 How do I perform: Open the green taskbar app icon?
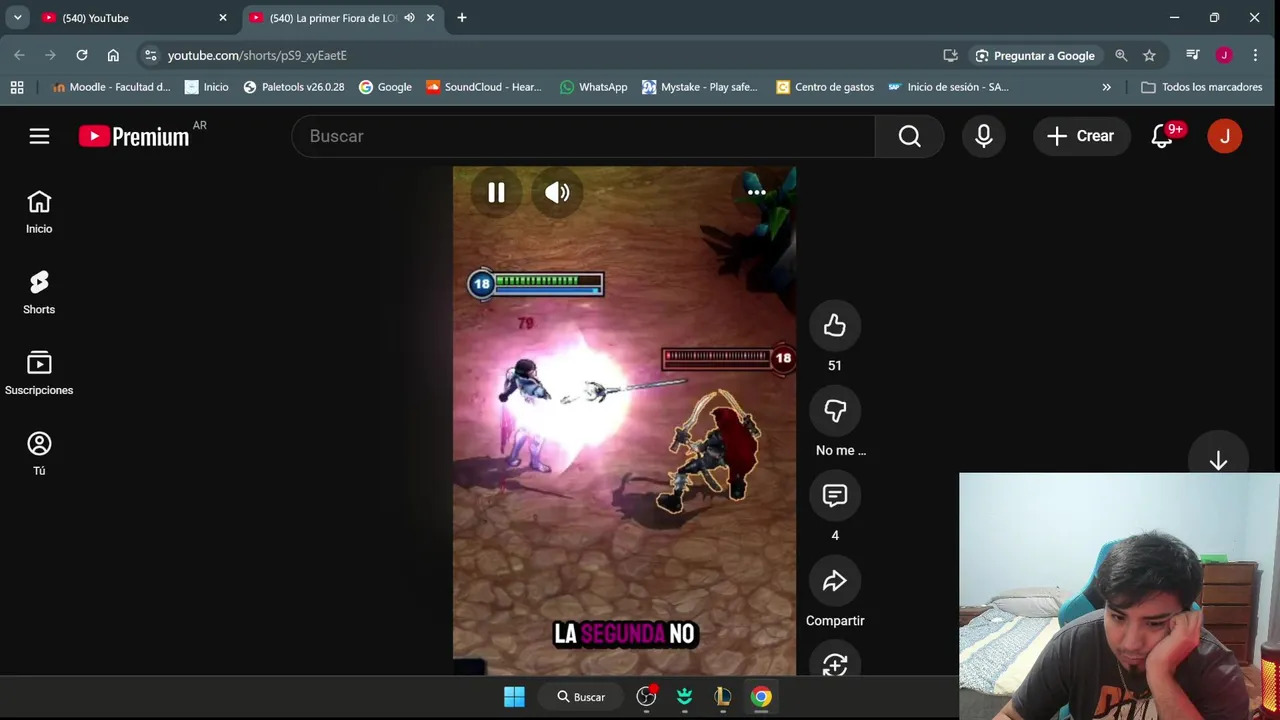[685, 697]
